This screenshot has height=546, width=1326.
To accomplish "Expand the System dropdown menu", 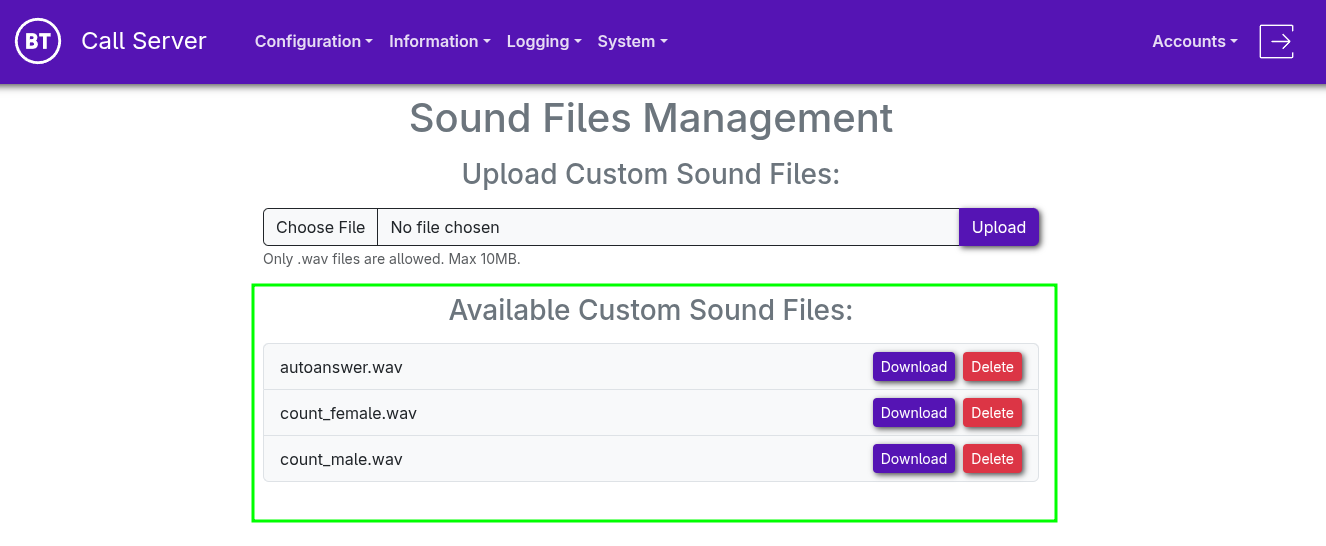I will click(x=632, y=41).
